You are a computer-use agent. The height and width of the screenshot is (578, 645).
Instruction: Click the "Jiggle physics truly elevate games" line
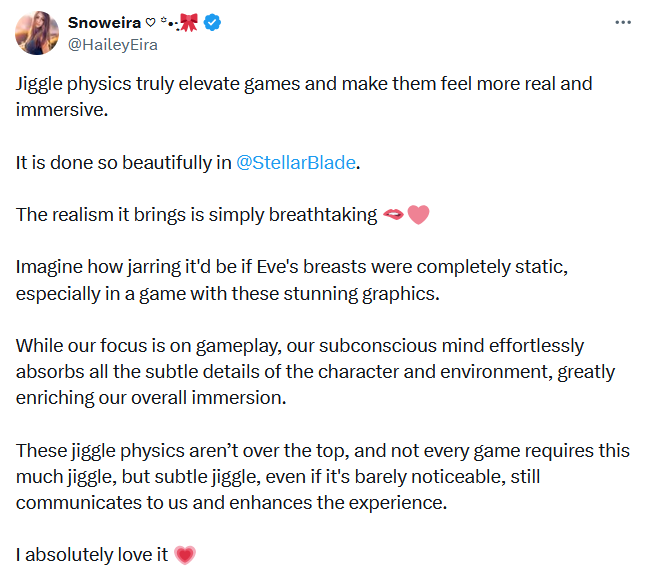(304, 84)
